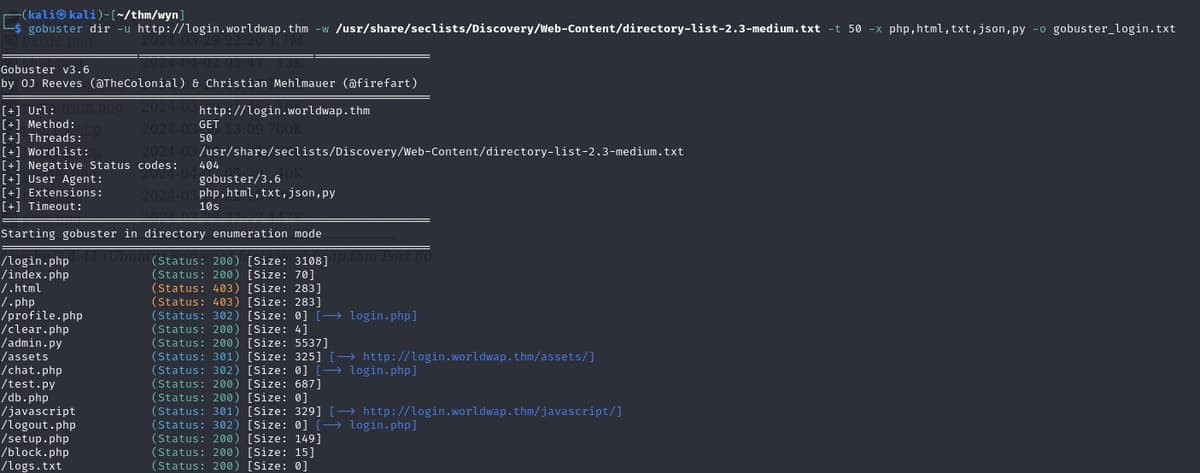This screenshot has height=473, width=1200.
Task: Open the assets redirect URL link
Action: tap(479, 357)
